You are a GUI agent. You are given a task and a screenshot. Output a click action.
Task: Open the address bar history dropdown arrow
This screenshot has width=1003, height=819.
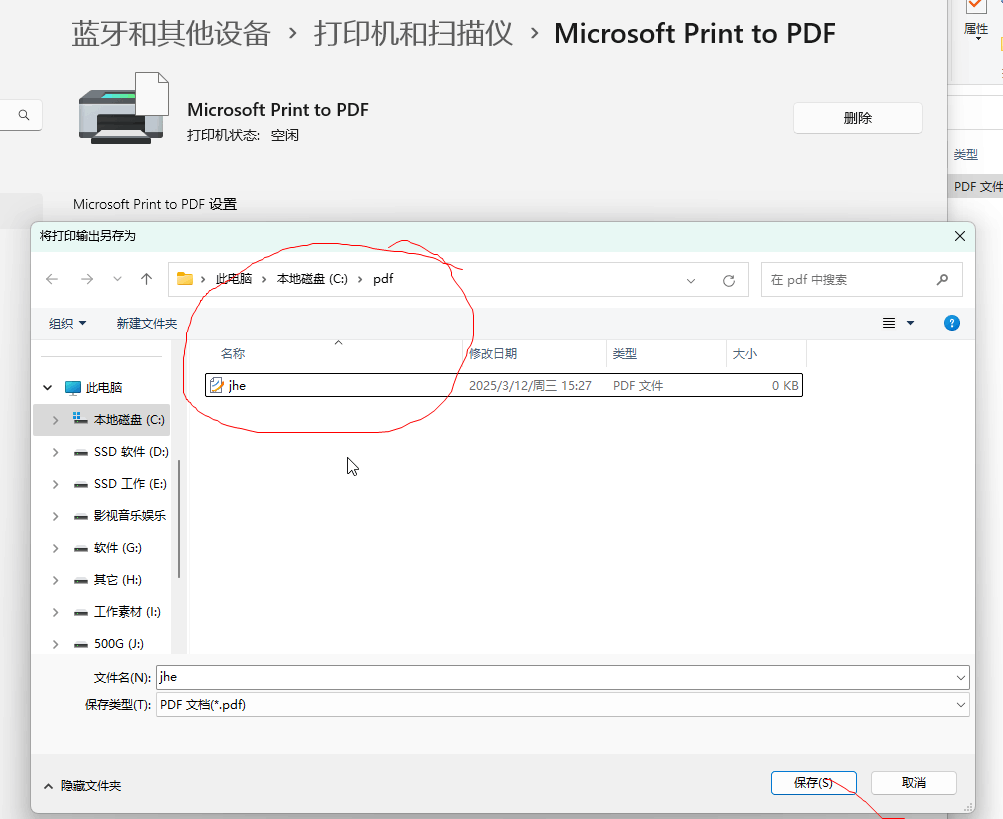(x=690, y=279)
